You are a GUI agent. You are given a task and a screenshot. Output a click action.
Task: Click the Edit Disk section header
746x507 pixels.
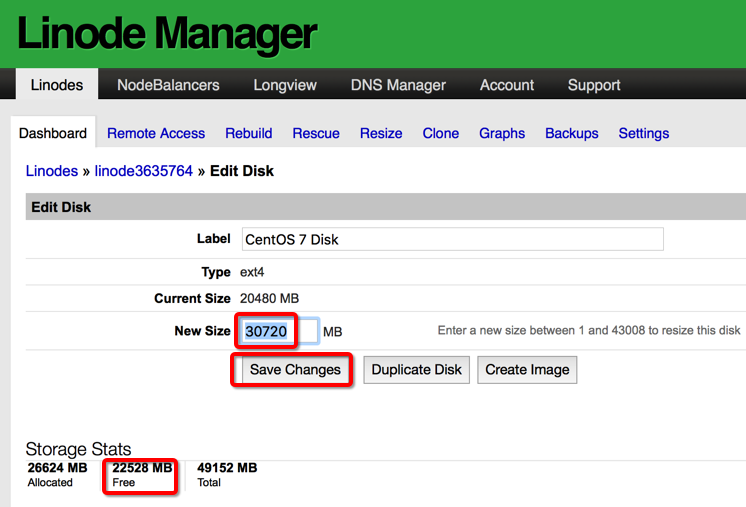pyautogui.click(x=386, y=207)
